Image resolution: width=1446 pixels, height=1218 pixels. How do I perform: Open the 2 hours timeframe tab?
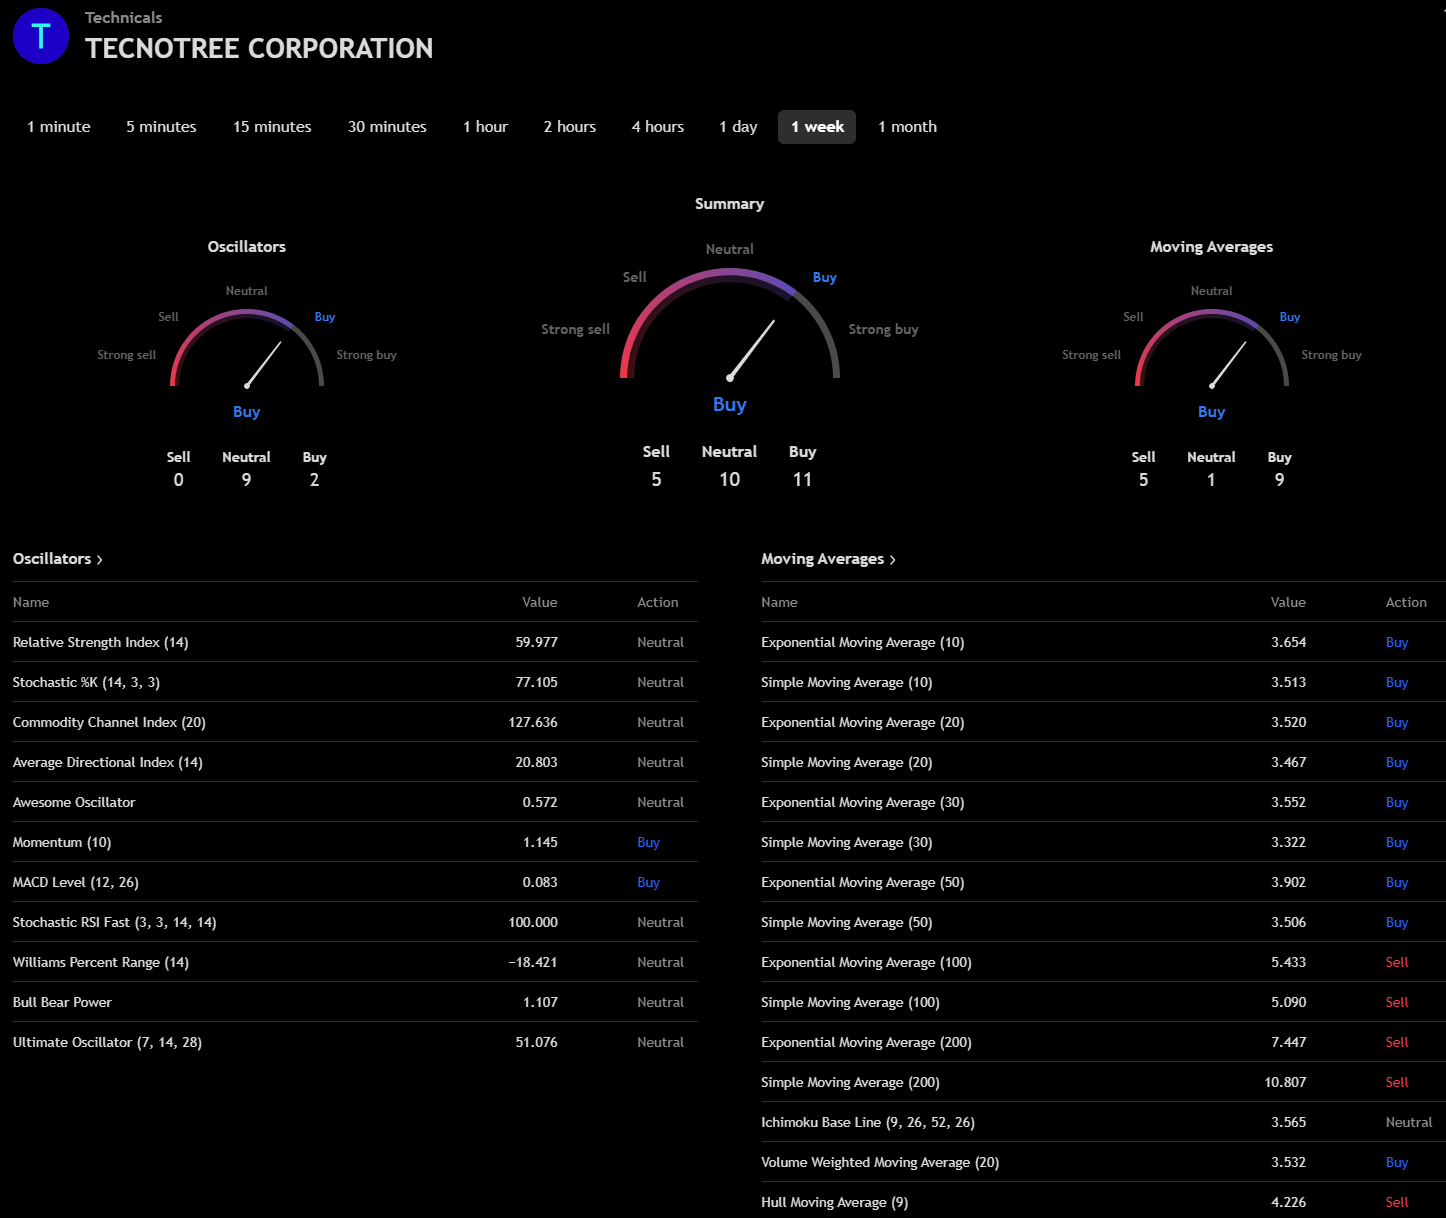click(569, 127)
